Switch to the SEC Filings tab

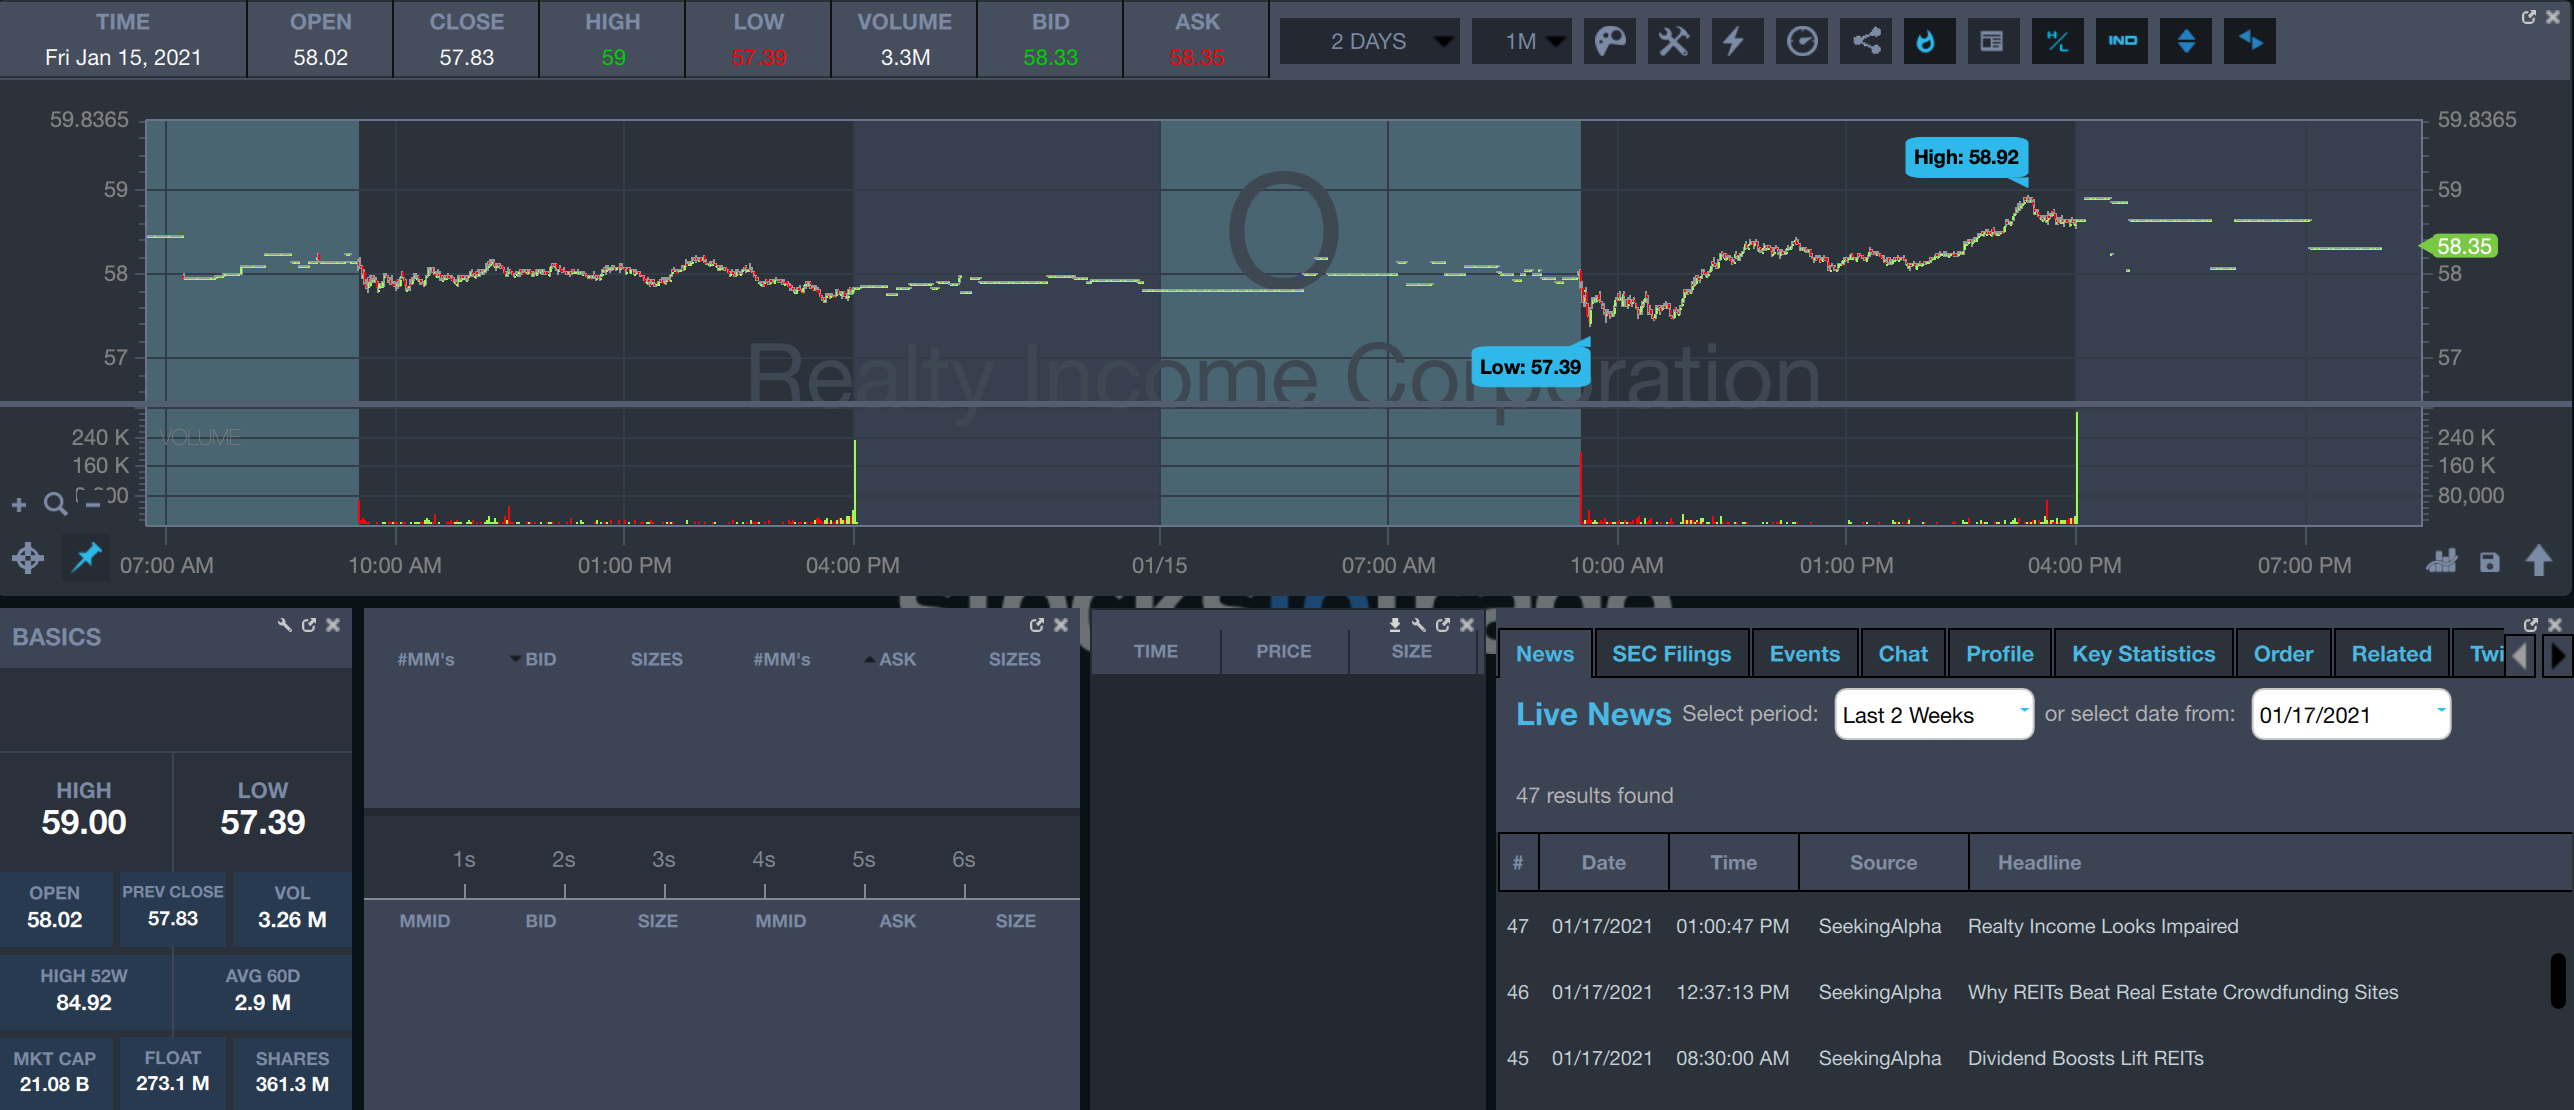point(1672,654)
